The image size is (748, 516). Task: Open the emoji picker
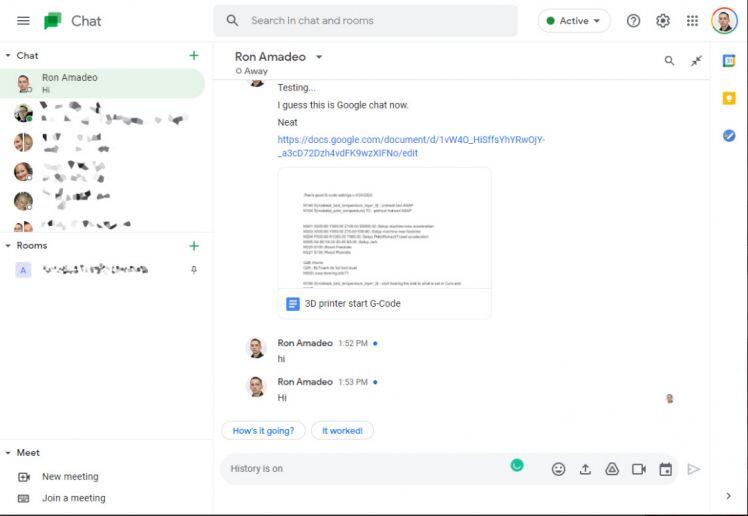[x=558, y=469]
